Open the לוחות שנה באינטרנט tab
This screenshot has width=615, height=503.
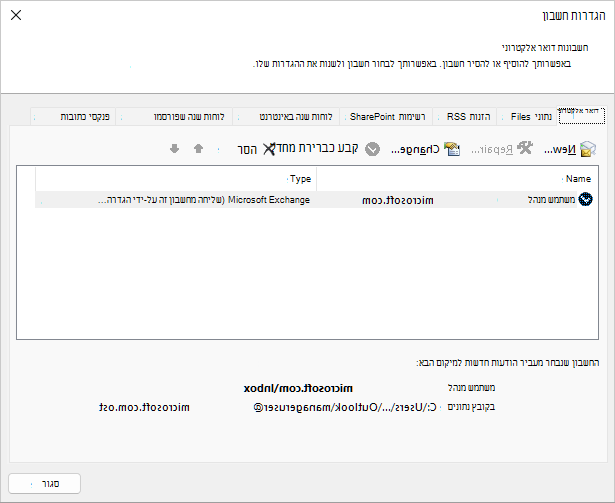pyautogui.click(x=286, y=117)
